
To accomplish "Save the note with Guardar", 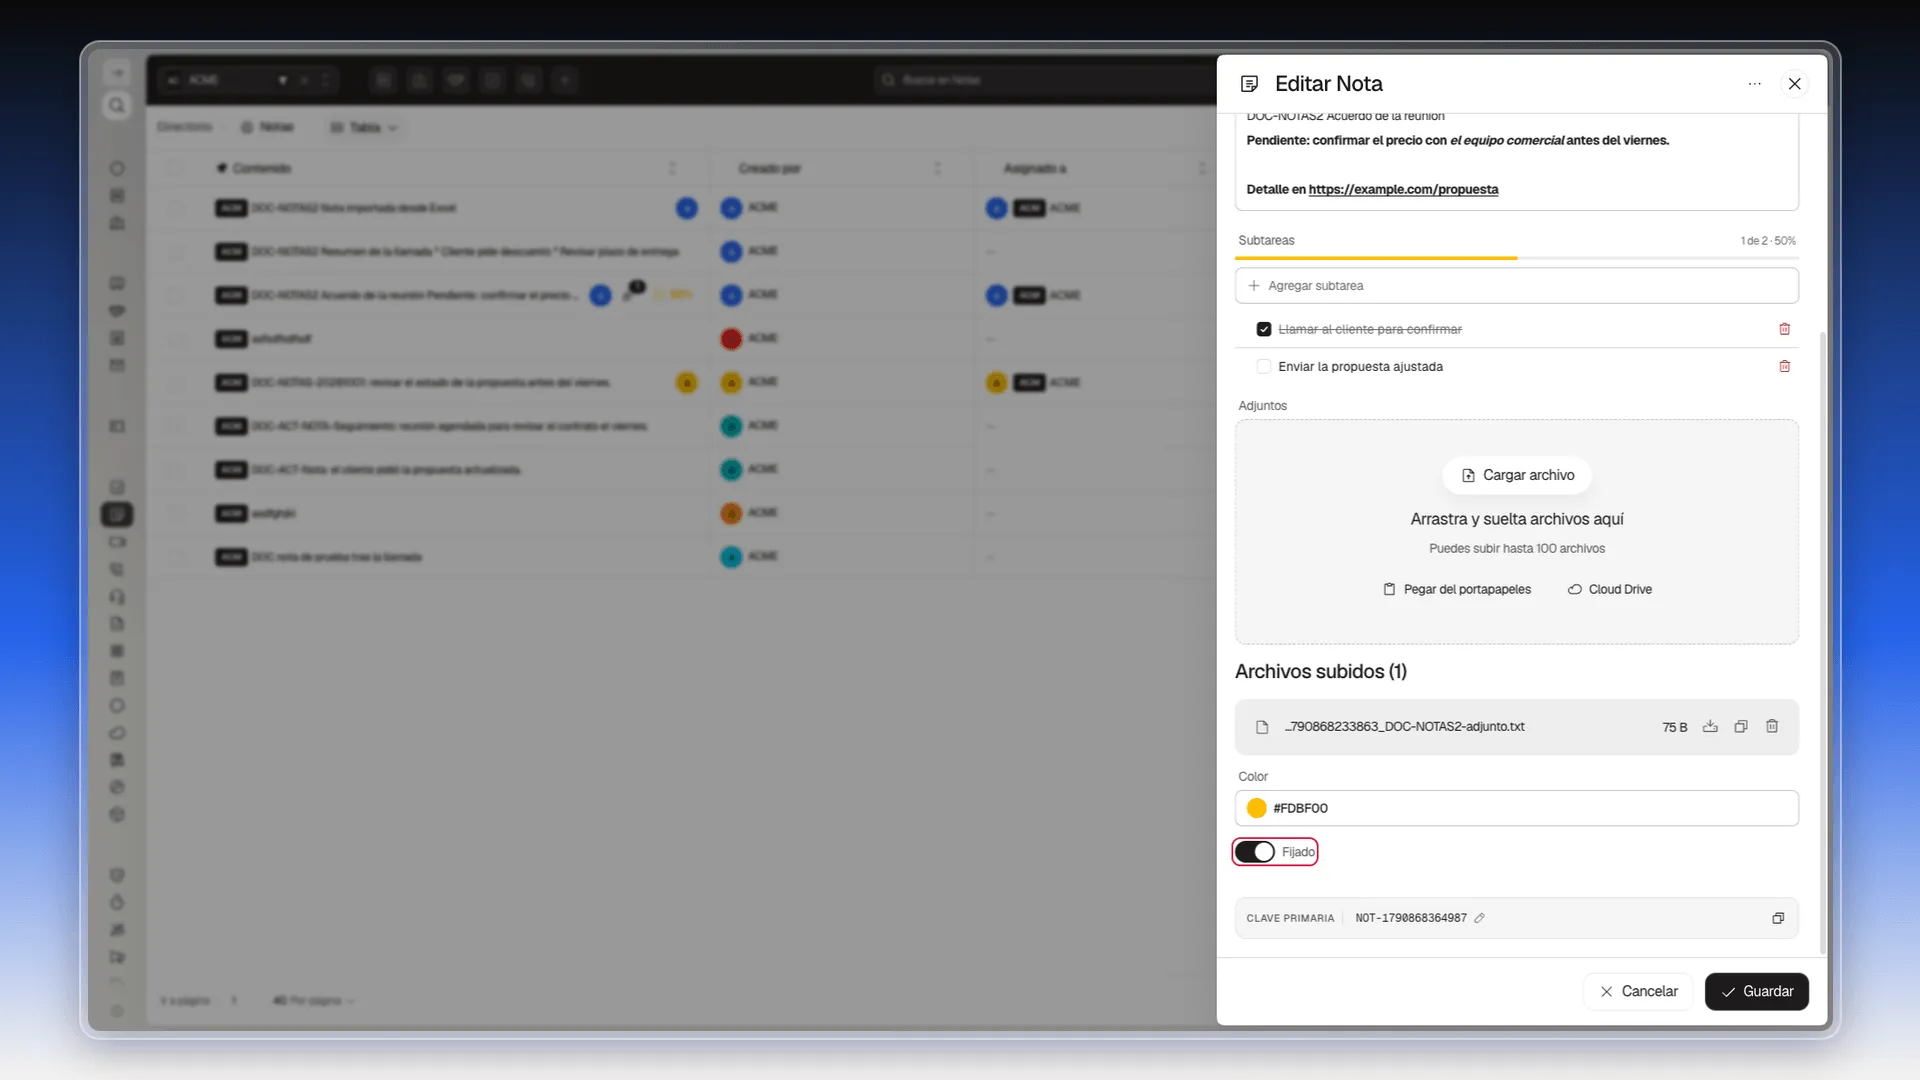I will click(1756, 992).
